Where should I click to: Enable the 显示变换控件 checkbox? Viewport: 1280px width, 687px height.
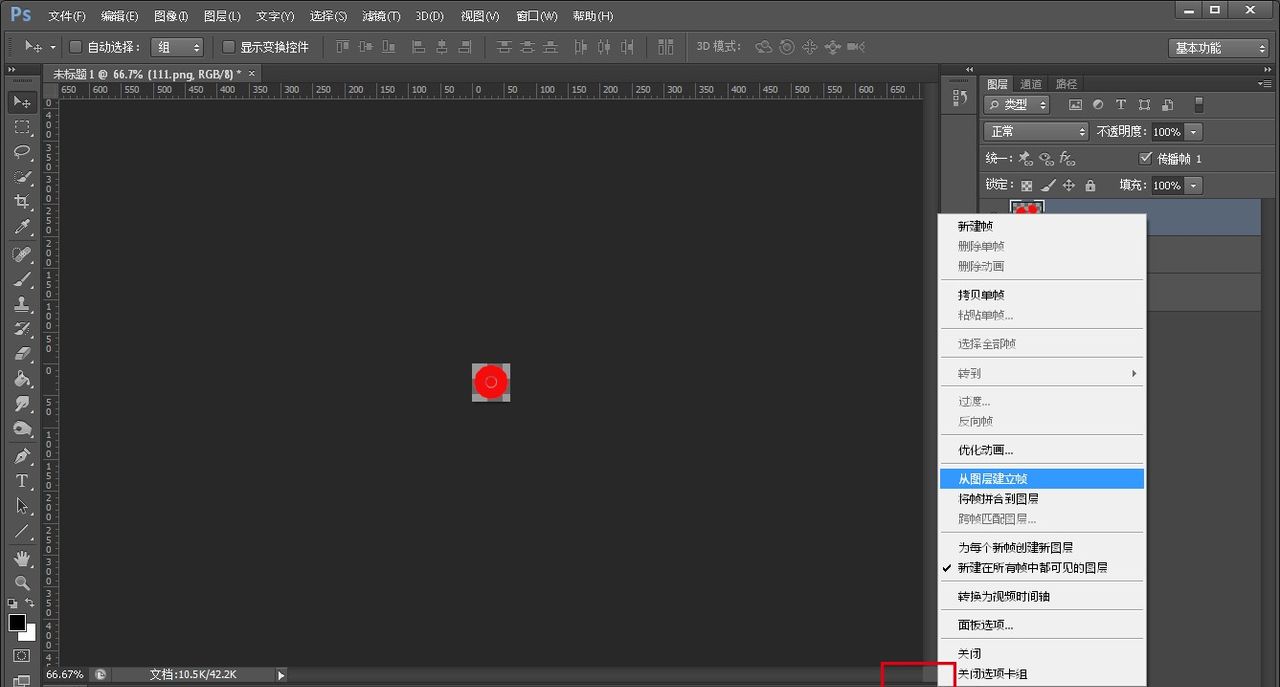pyautogui.click(x=228, y=47)
